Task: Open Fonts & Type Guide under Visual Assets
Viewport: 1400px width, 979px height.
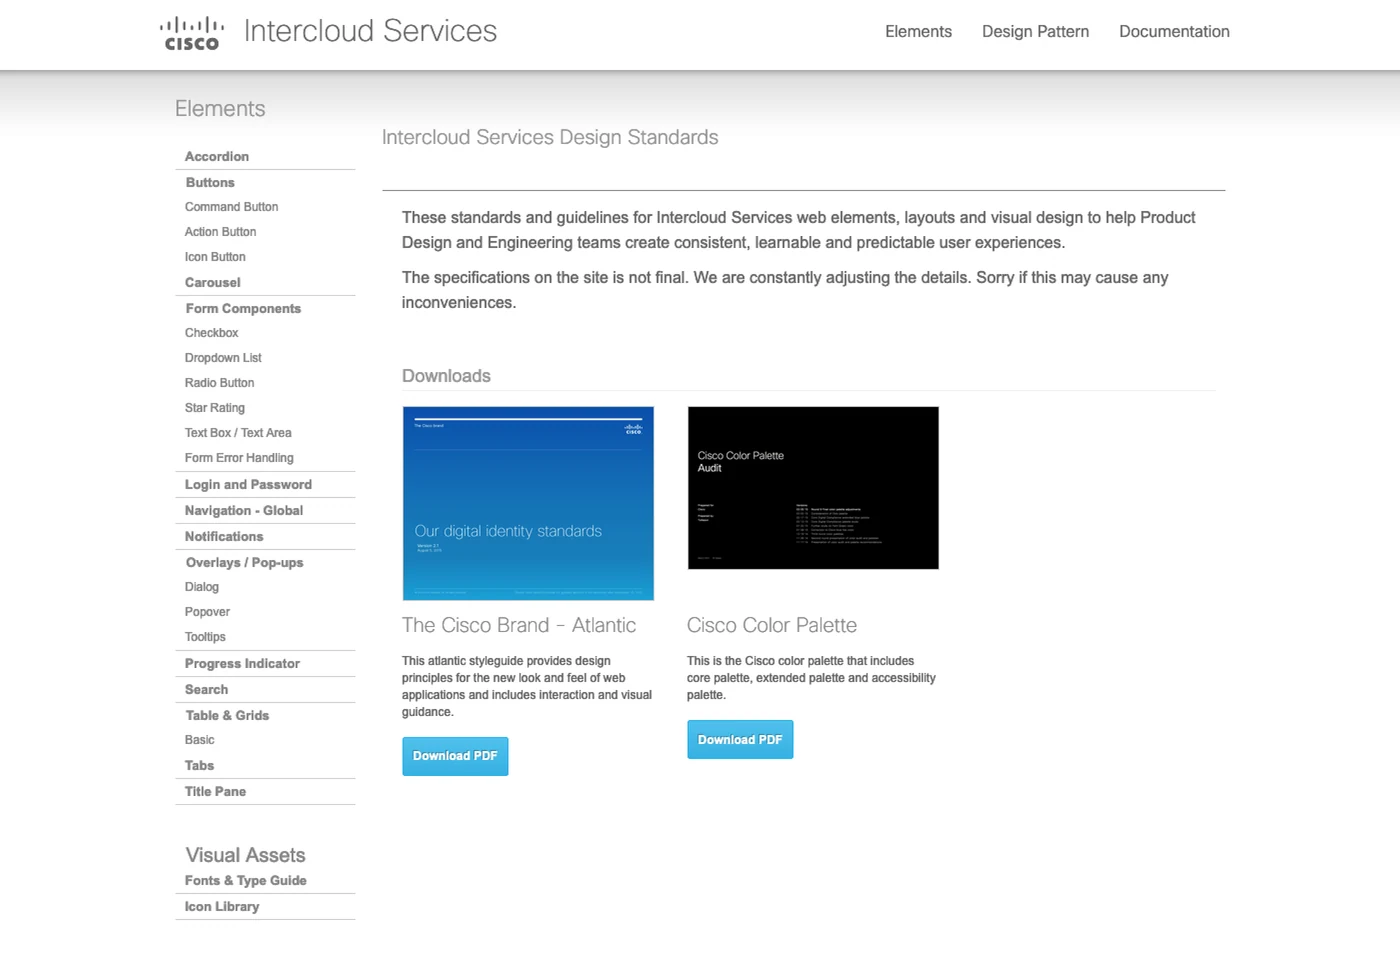Action: tap(245, 881)
